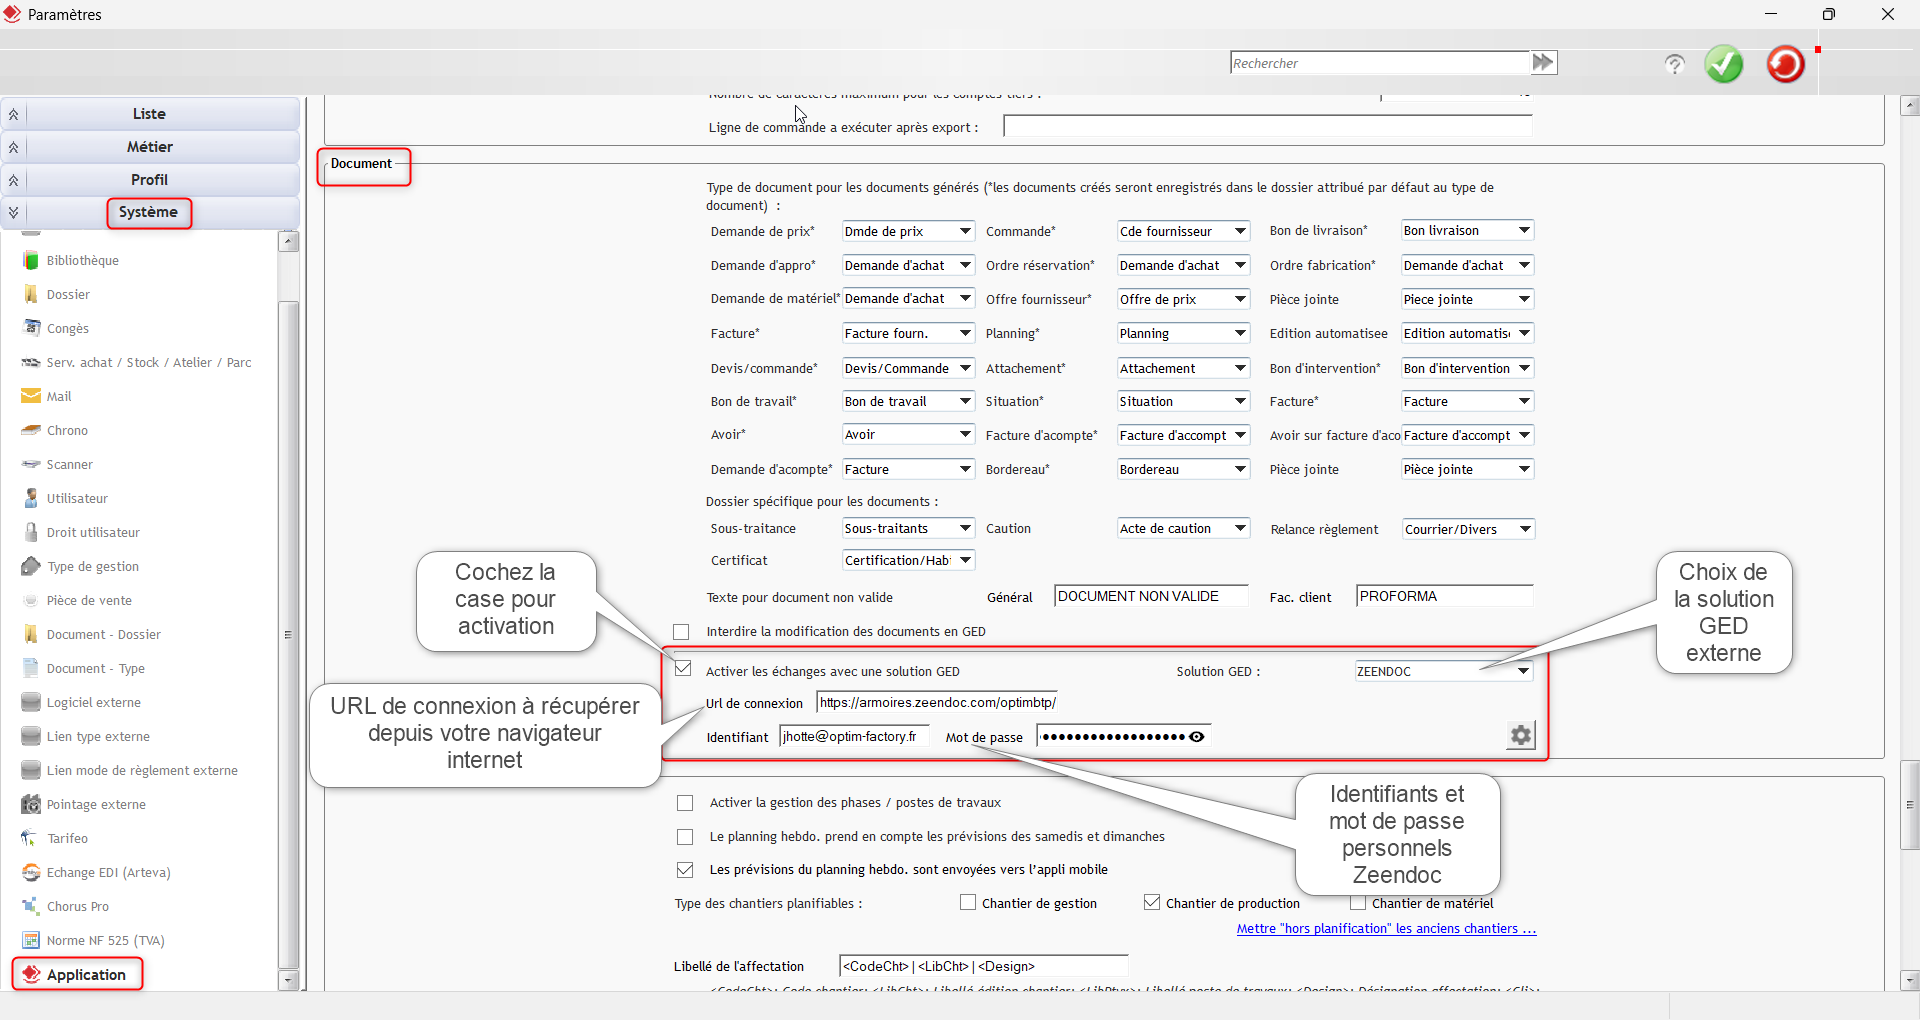Image resolution: width=1920 pixels, height=1020 pixels.
Task: Open Certificat Certification/Hab dropdown
Action: tap(908, 560)
